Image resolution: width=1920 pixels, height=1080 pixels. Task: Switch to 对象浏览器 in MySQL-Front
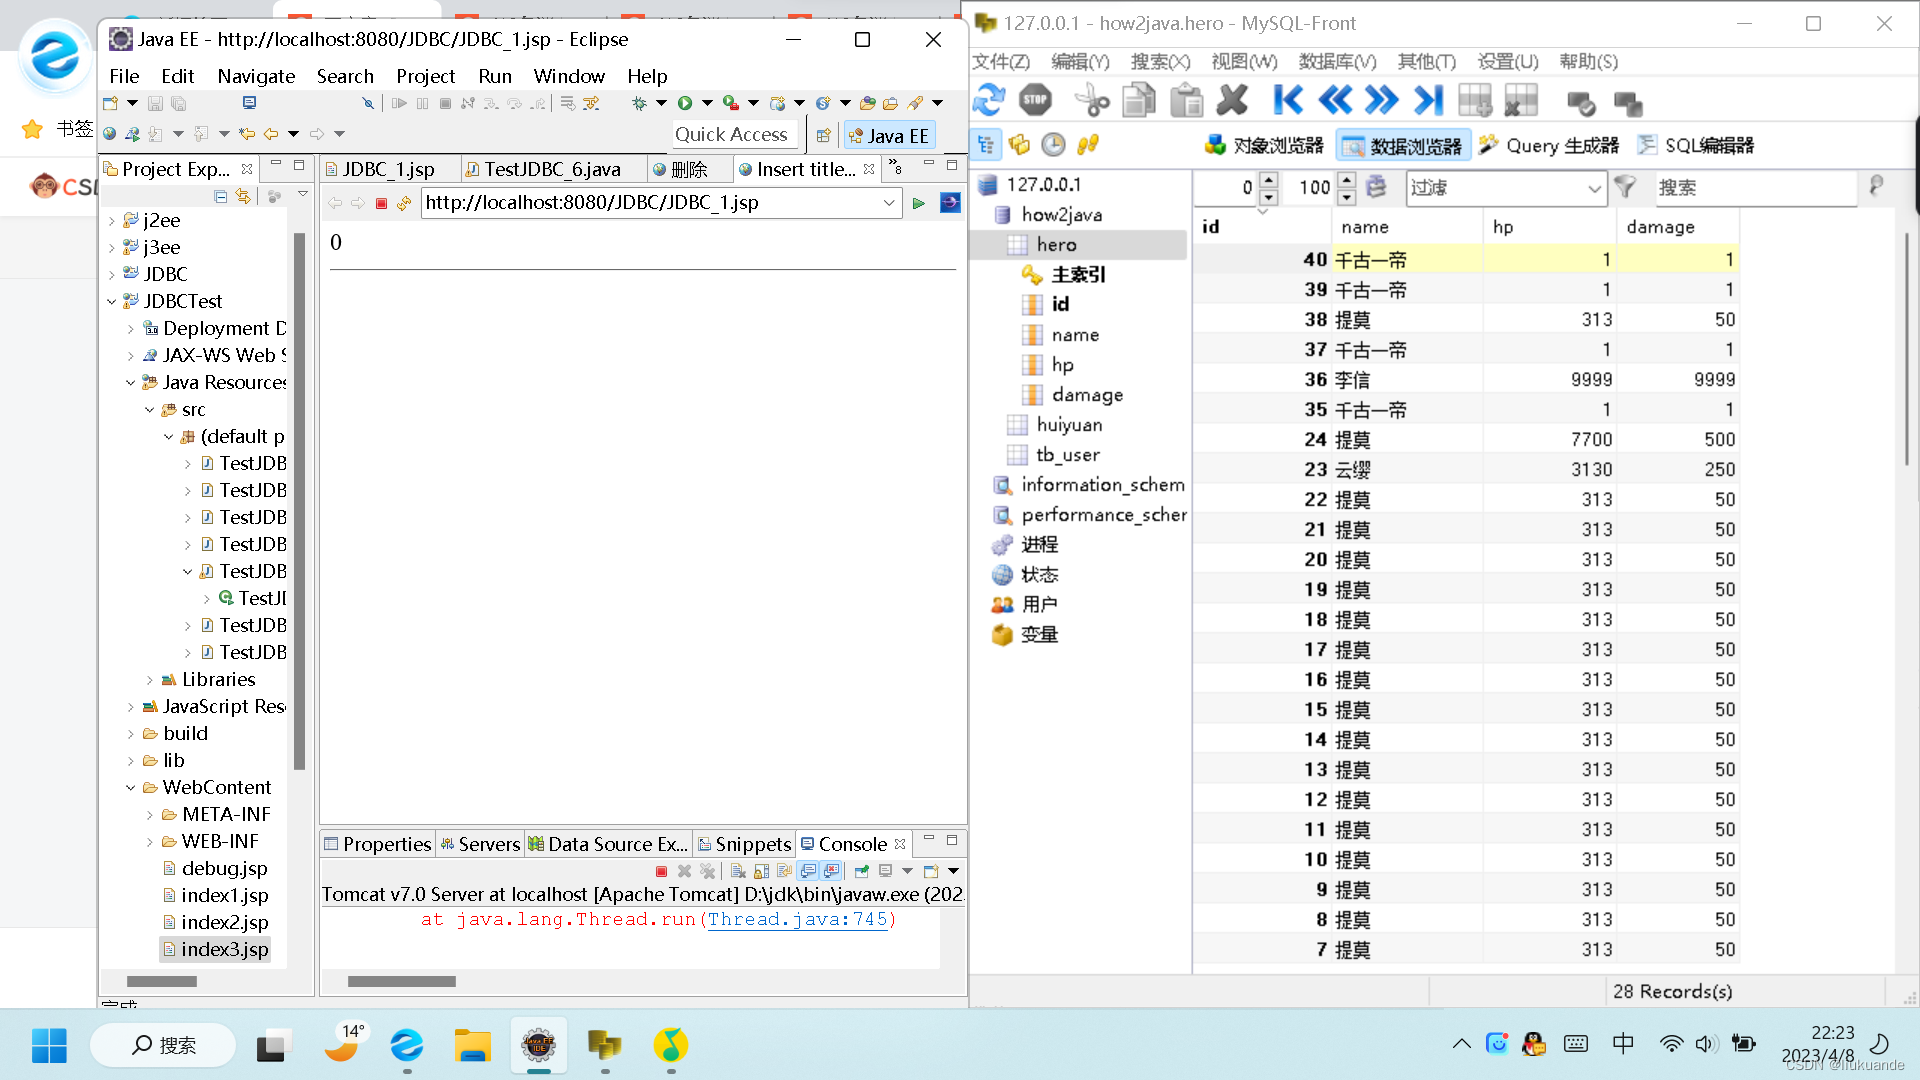click(1265, 145)
